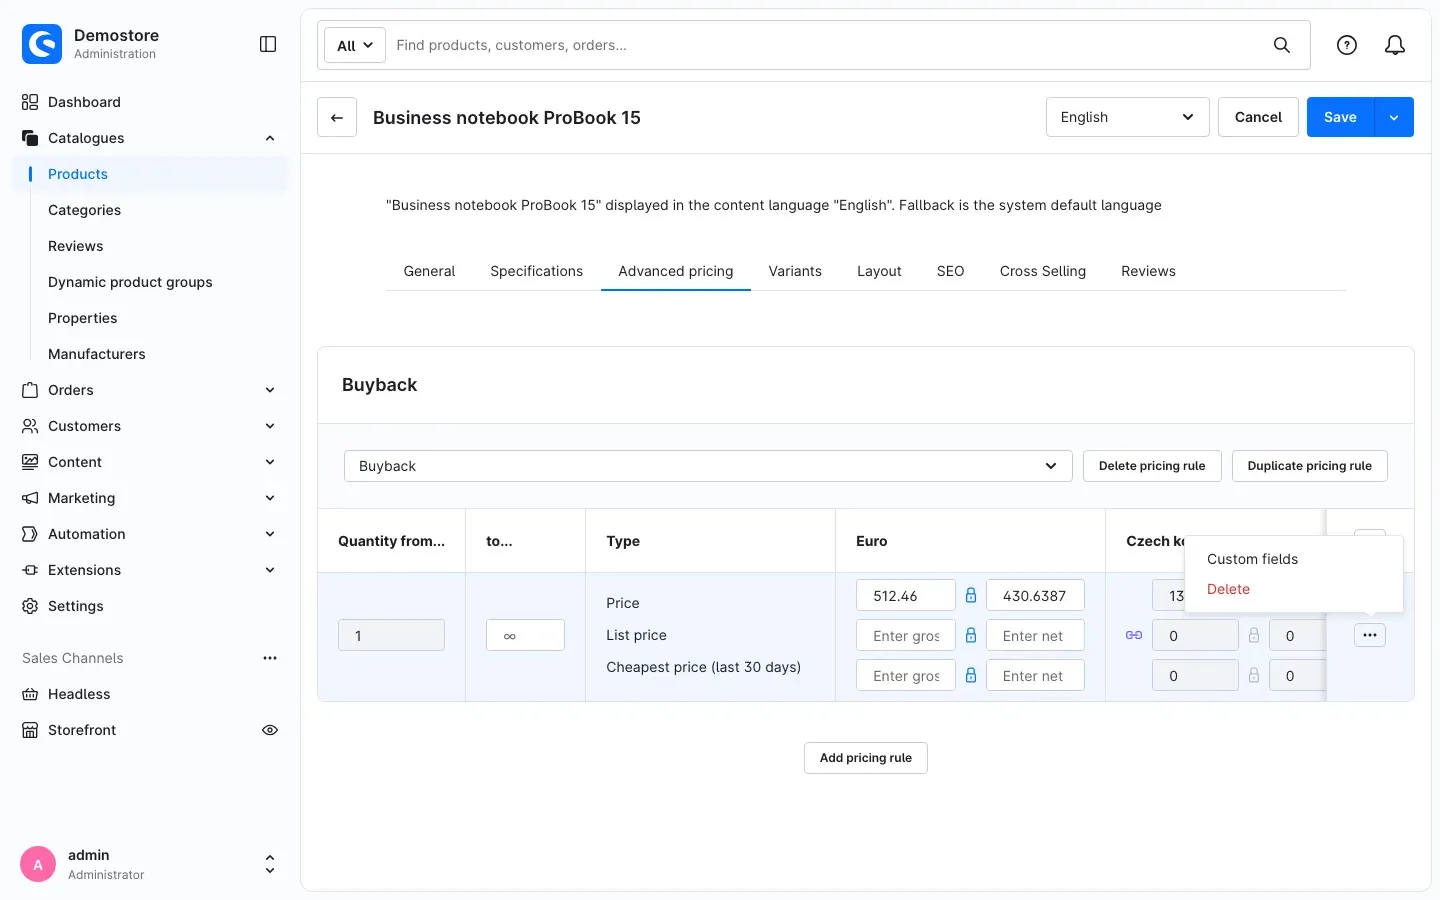The image size is (1440, 900).
Task: Click the lock icon in Euro List price row
Action: click(970, 635)
